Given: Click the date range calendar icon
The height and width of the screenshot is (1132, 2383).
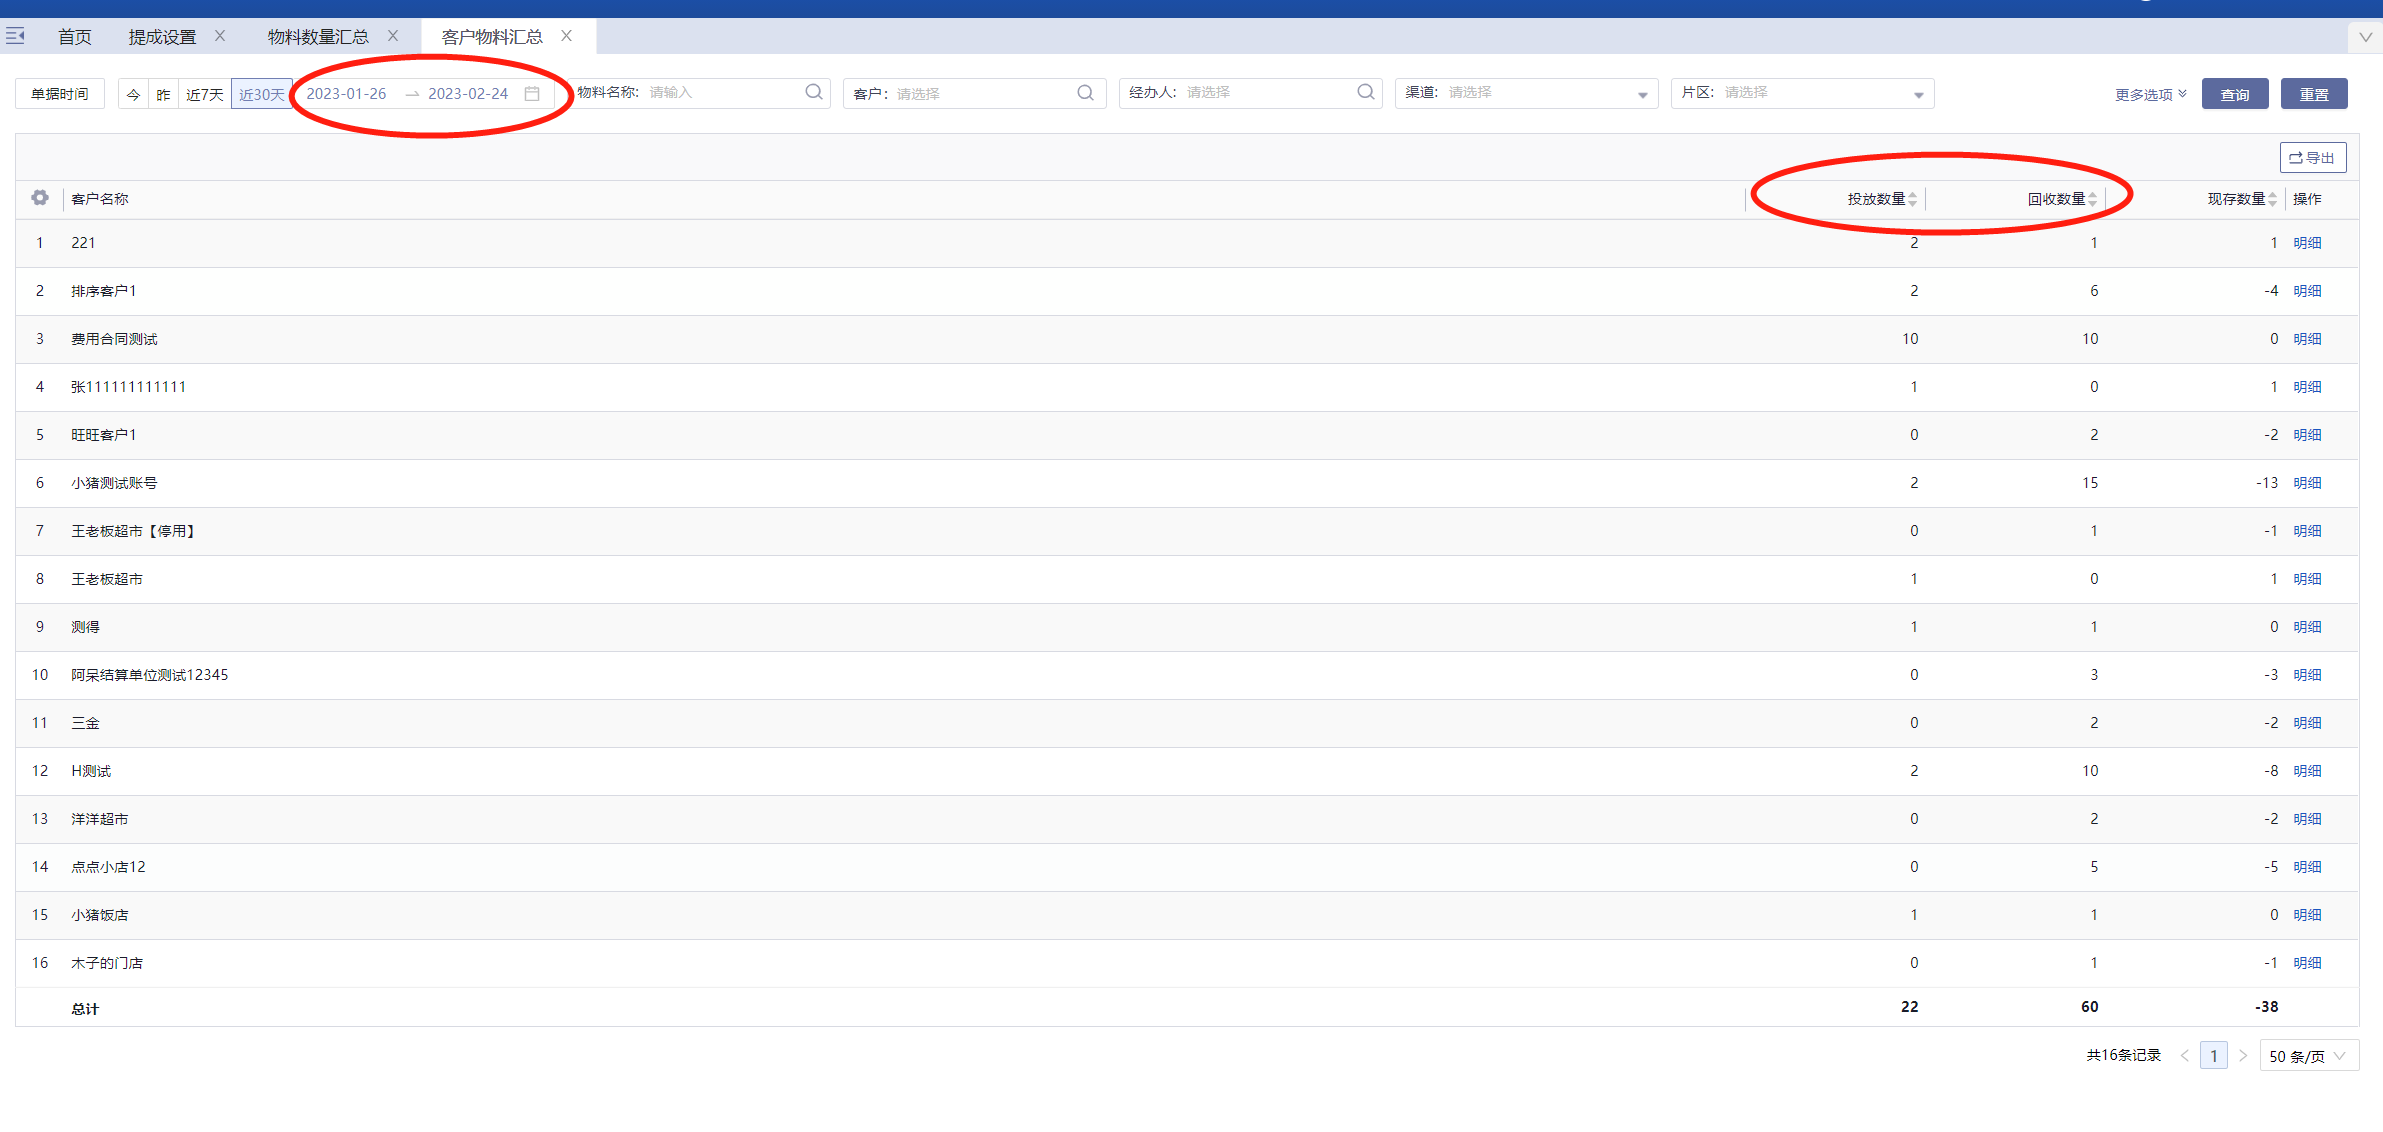Looking at the screenshot, I should coord(532,94).
